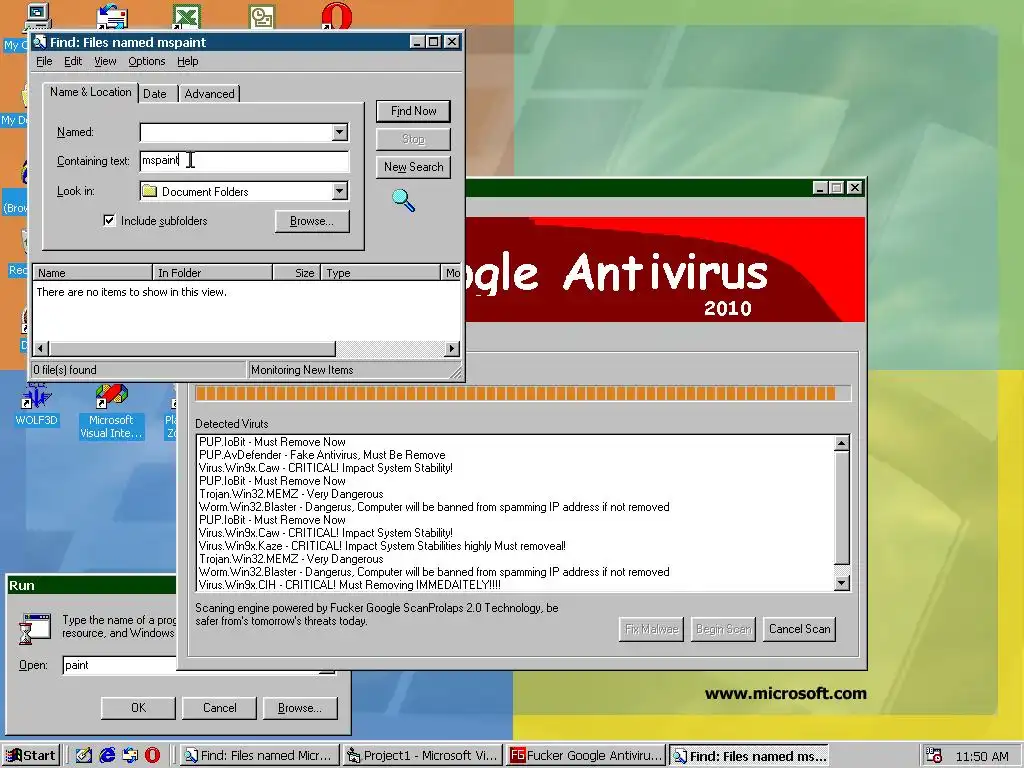
Task: Open the Options menu in Find window
Action: coord(146,61)
